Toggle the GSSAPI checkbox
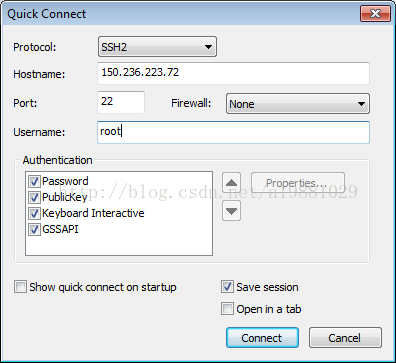Screen dimensions: 396x363 [x=34, y=229]
